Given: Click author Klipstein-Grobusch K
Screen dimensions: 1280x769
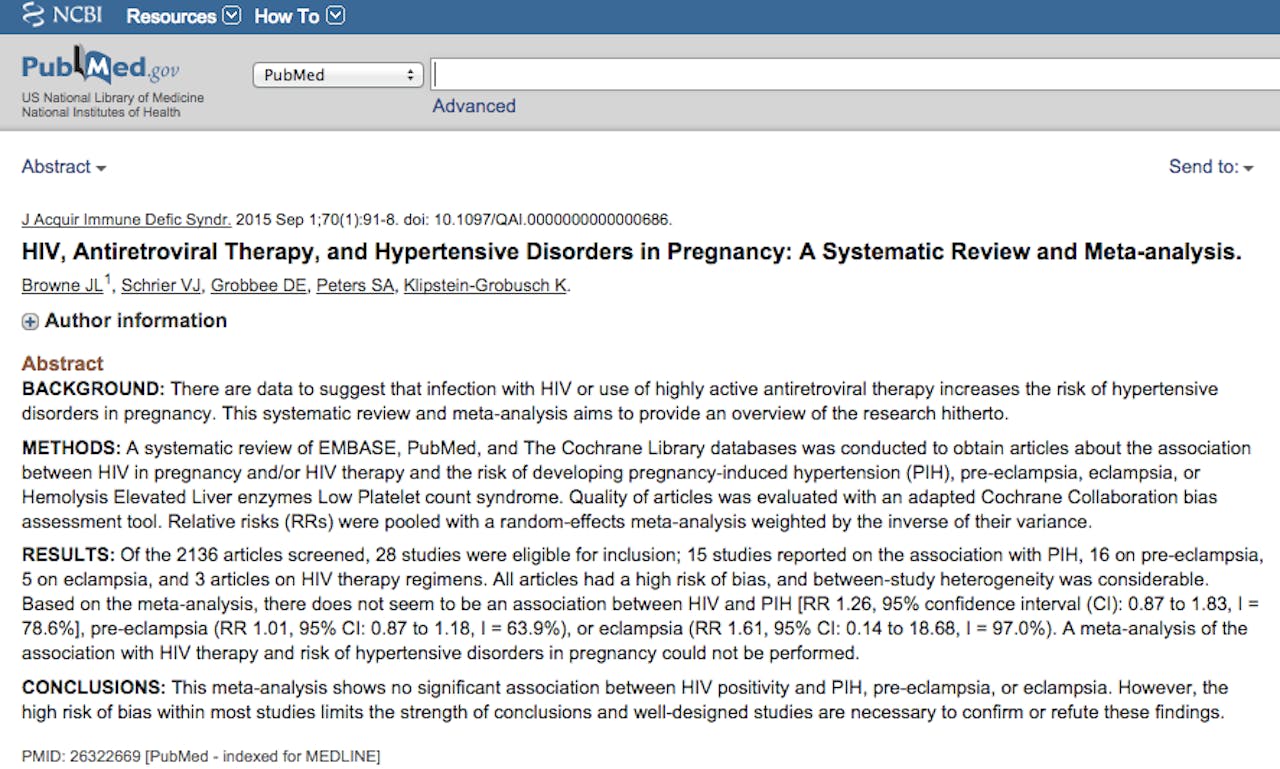Looking at the screenshot, I should click(x=485, y=286).
